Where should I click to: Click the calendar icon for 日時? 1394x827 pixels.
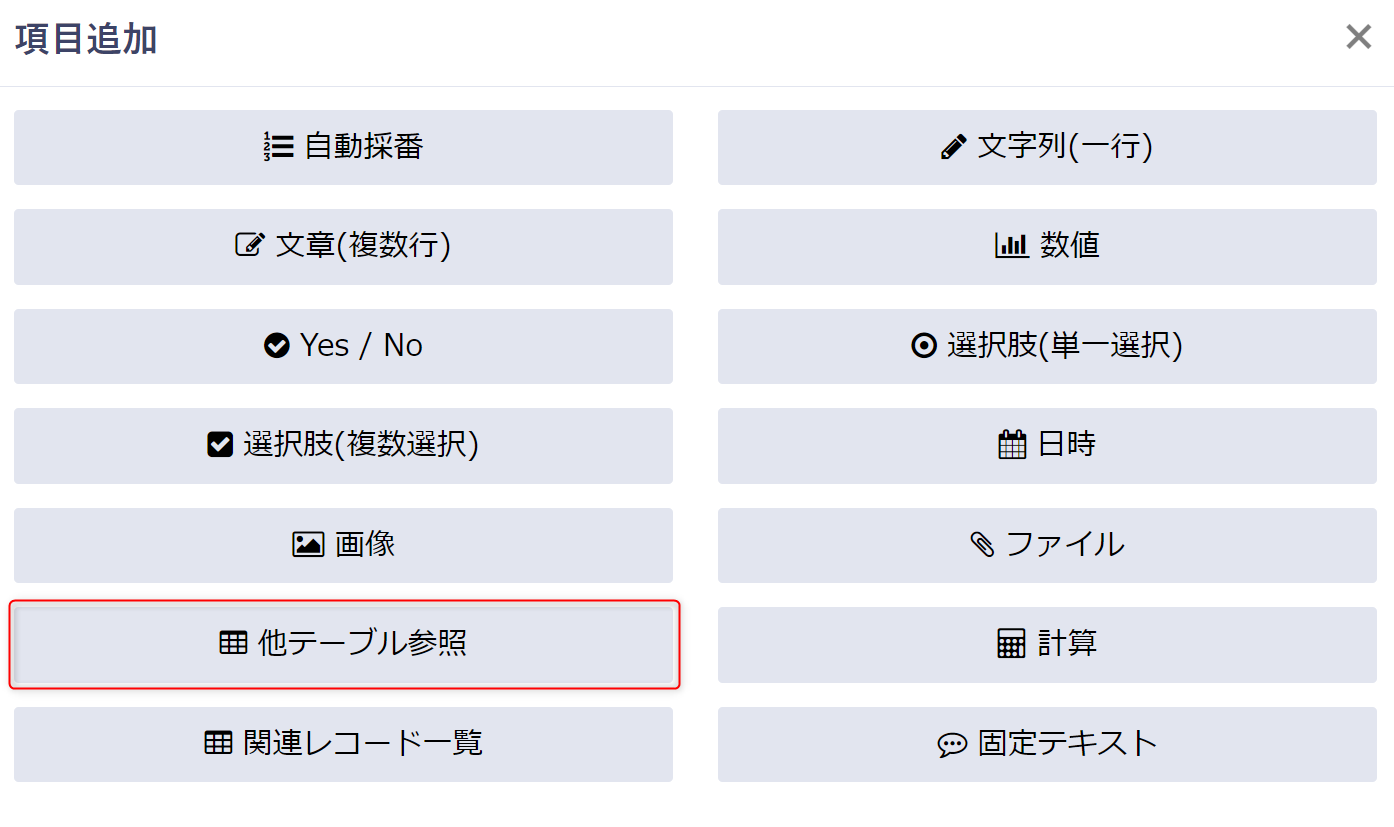[1013, 444]
